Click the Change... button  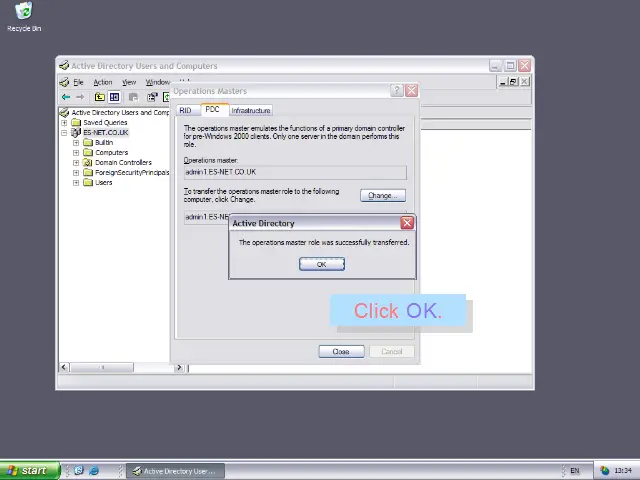[383, 196]
